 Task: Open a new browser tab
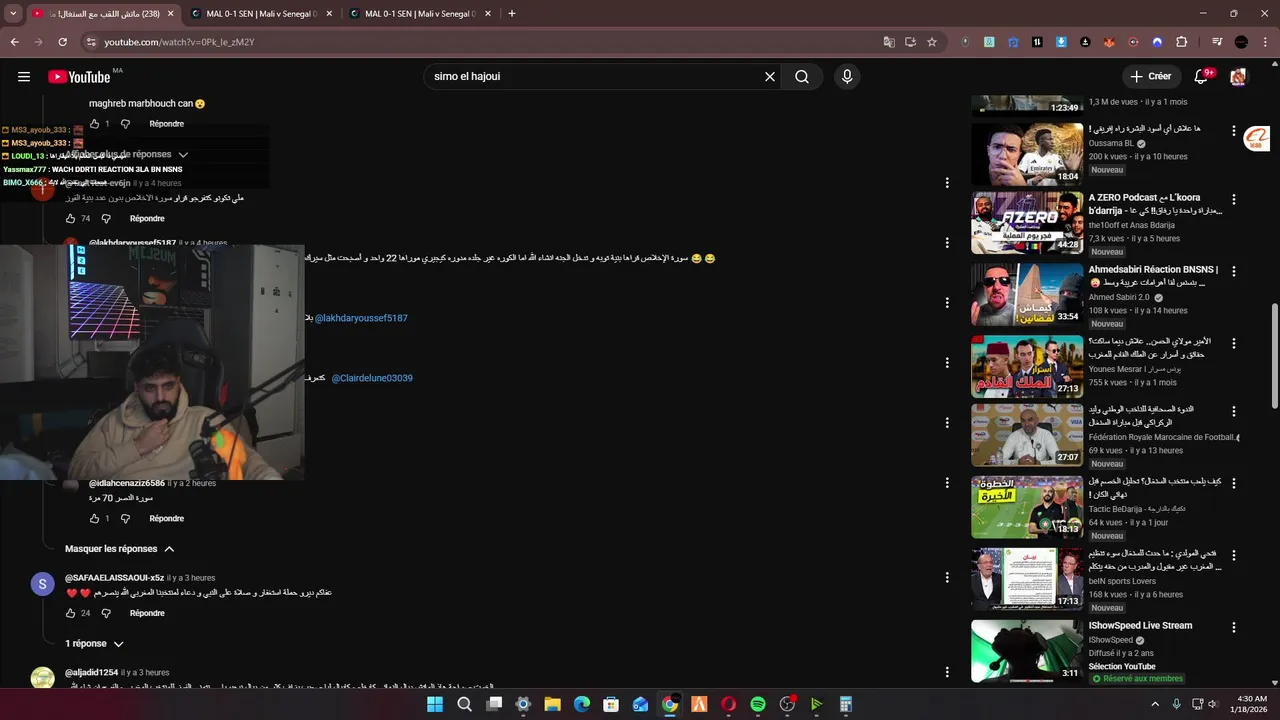tap(512, 14)
